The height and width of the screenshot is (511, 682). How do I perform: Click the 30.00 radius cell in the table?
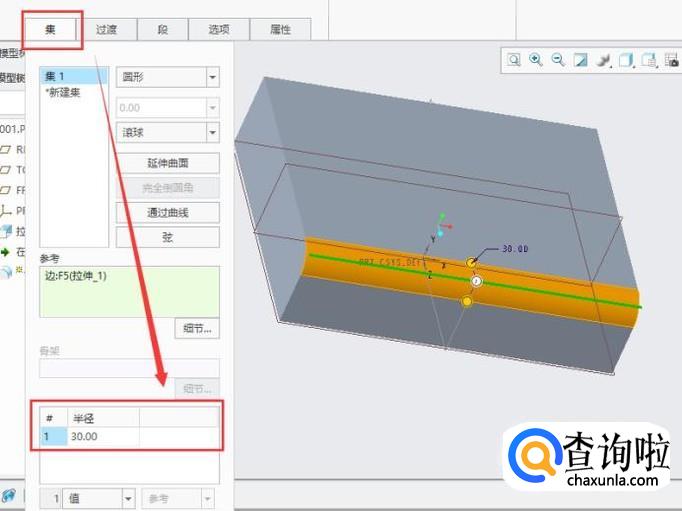[103, 436]
